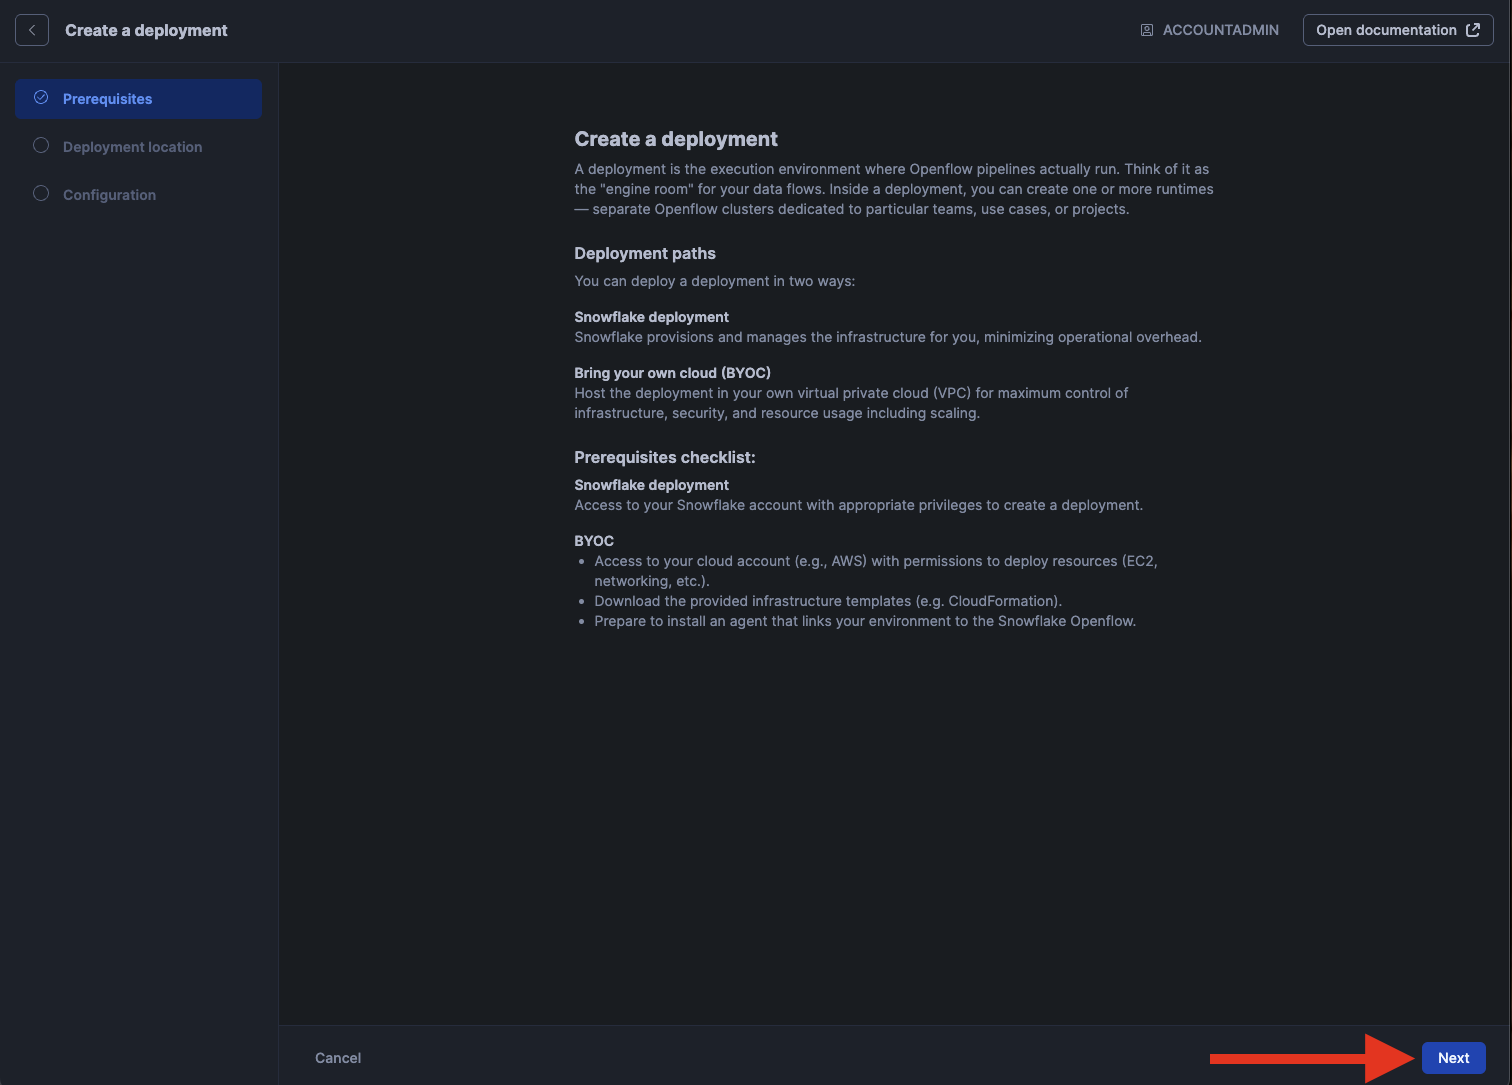Click the circle icon beside Deployment location
This screenshot has width=1512, height=1085.
(x=41, y=146)
